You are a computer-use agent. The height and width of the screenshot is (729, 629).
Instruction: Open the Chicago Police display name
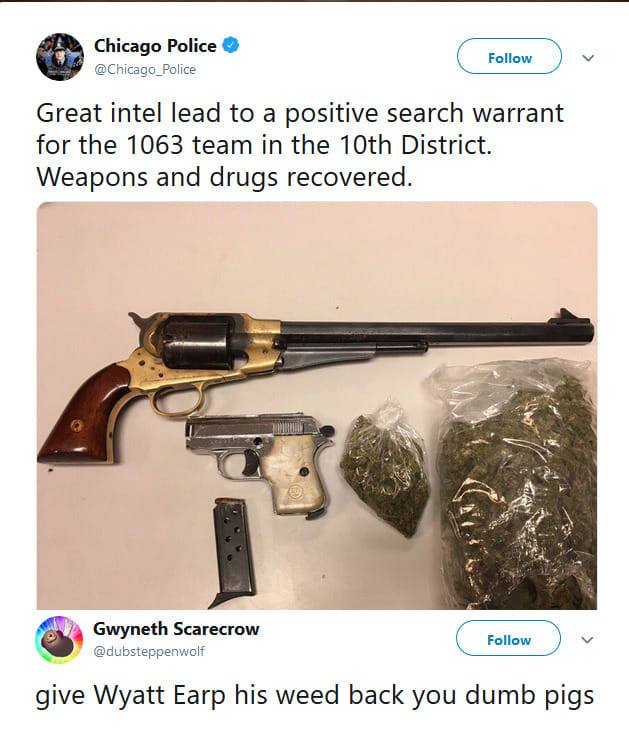pyautogui.click(x=155, y=46)
